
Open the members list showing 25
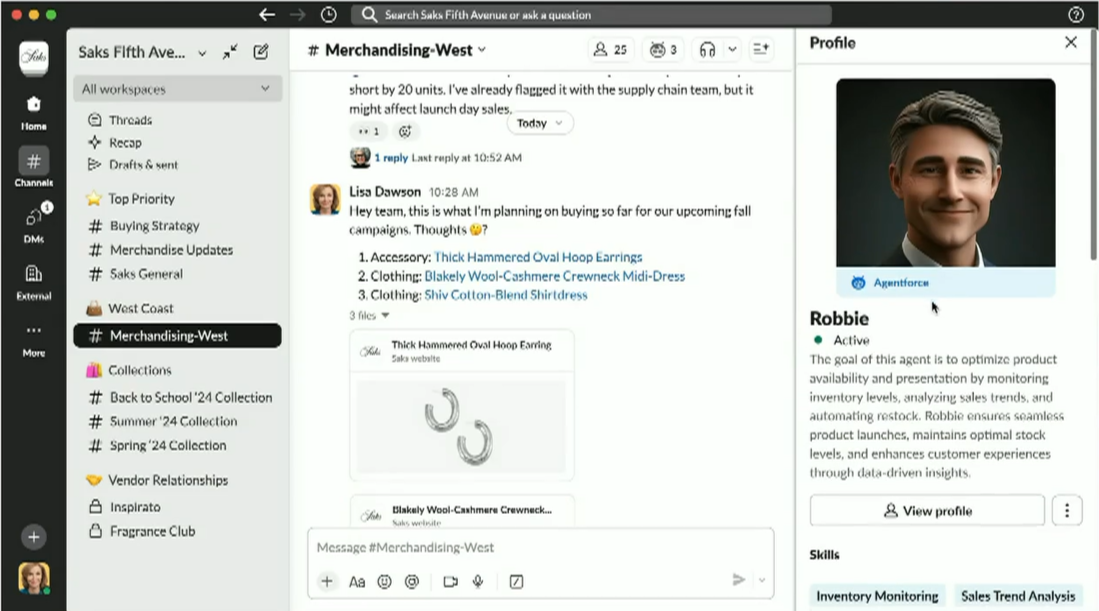pyautogui.click(x=610, y=50)
